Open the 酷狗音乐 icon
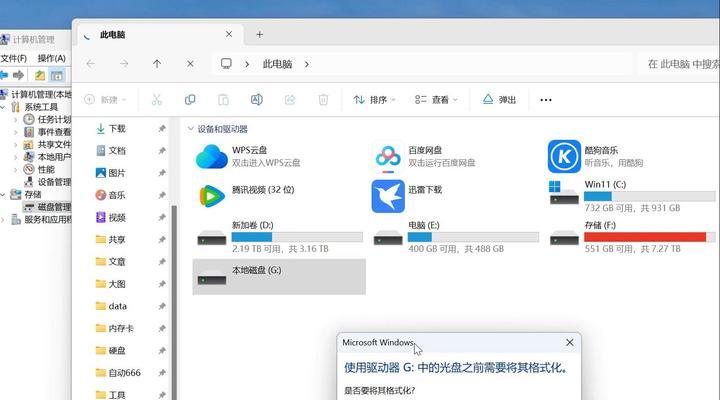 pos(564,157)
